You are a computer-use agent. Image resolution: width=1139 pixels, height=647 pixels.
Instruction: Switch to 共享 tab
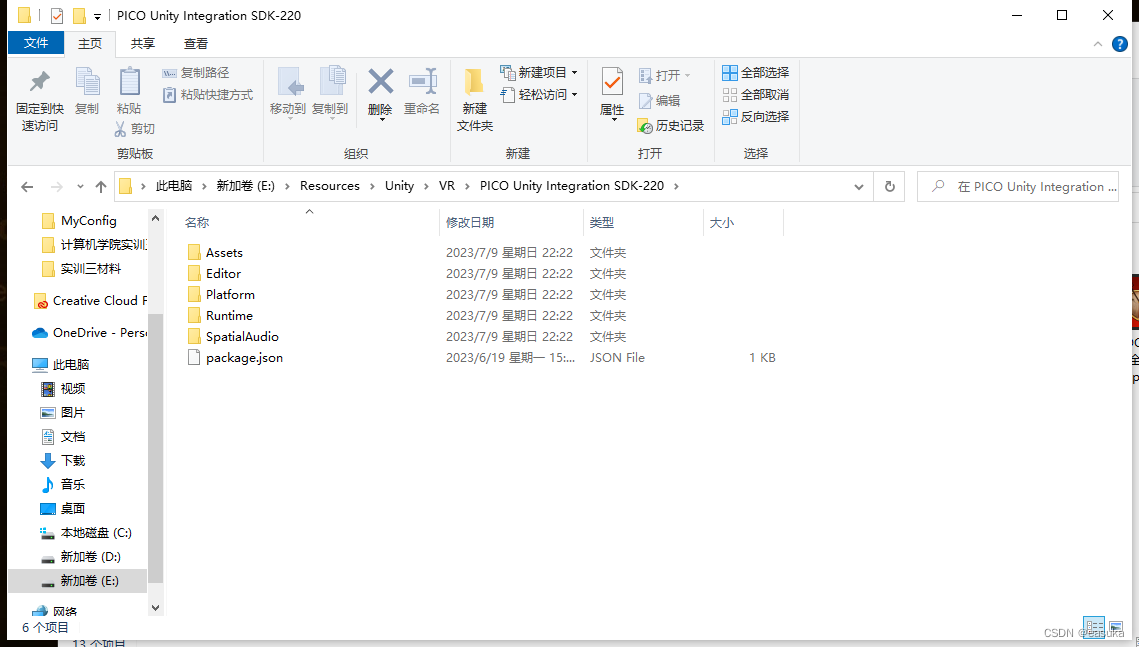point(143,44)
